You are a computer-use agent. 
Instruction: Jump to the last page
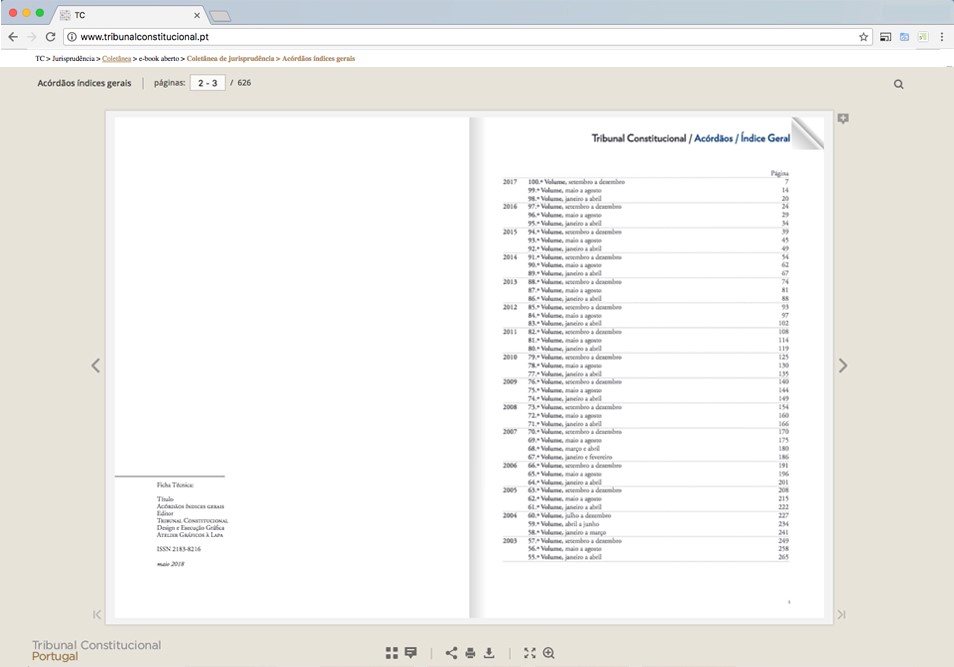pos(841,615)
